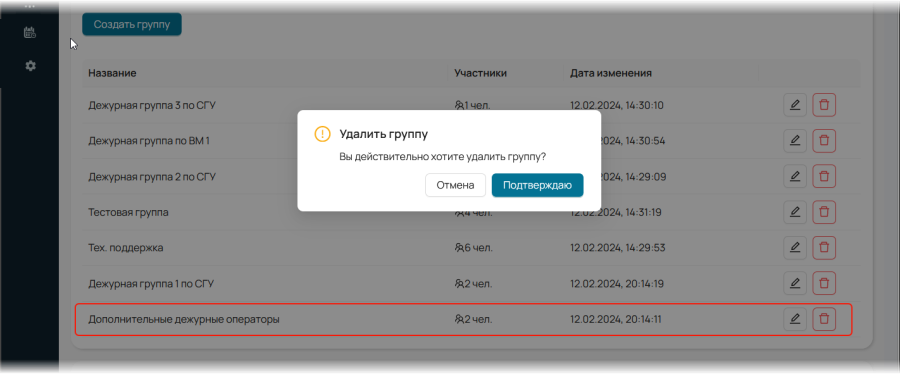Confirm deletion with Подтверждаю button
900x374 pixels.
pyautogui.click(x=537, y=185)
